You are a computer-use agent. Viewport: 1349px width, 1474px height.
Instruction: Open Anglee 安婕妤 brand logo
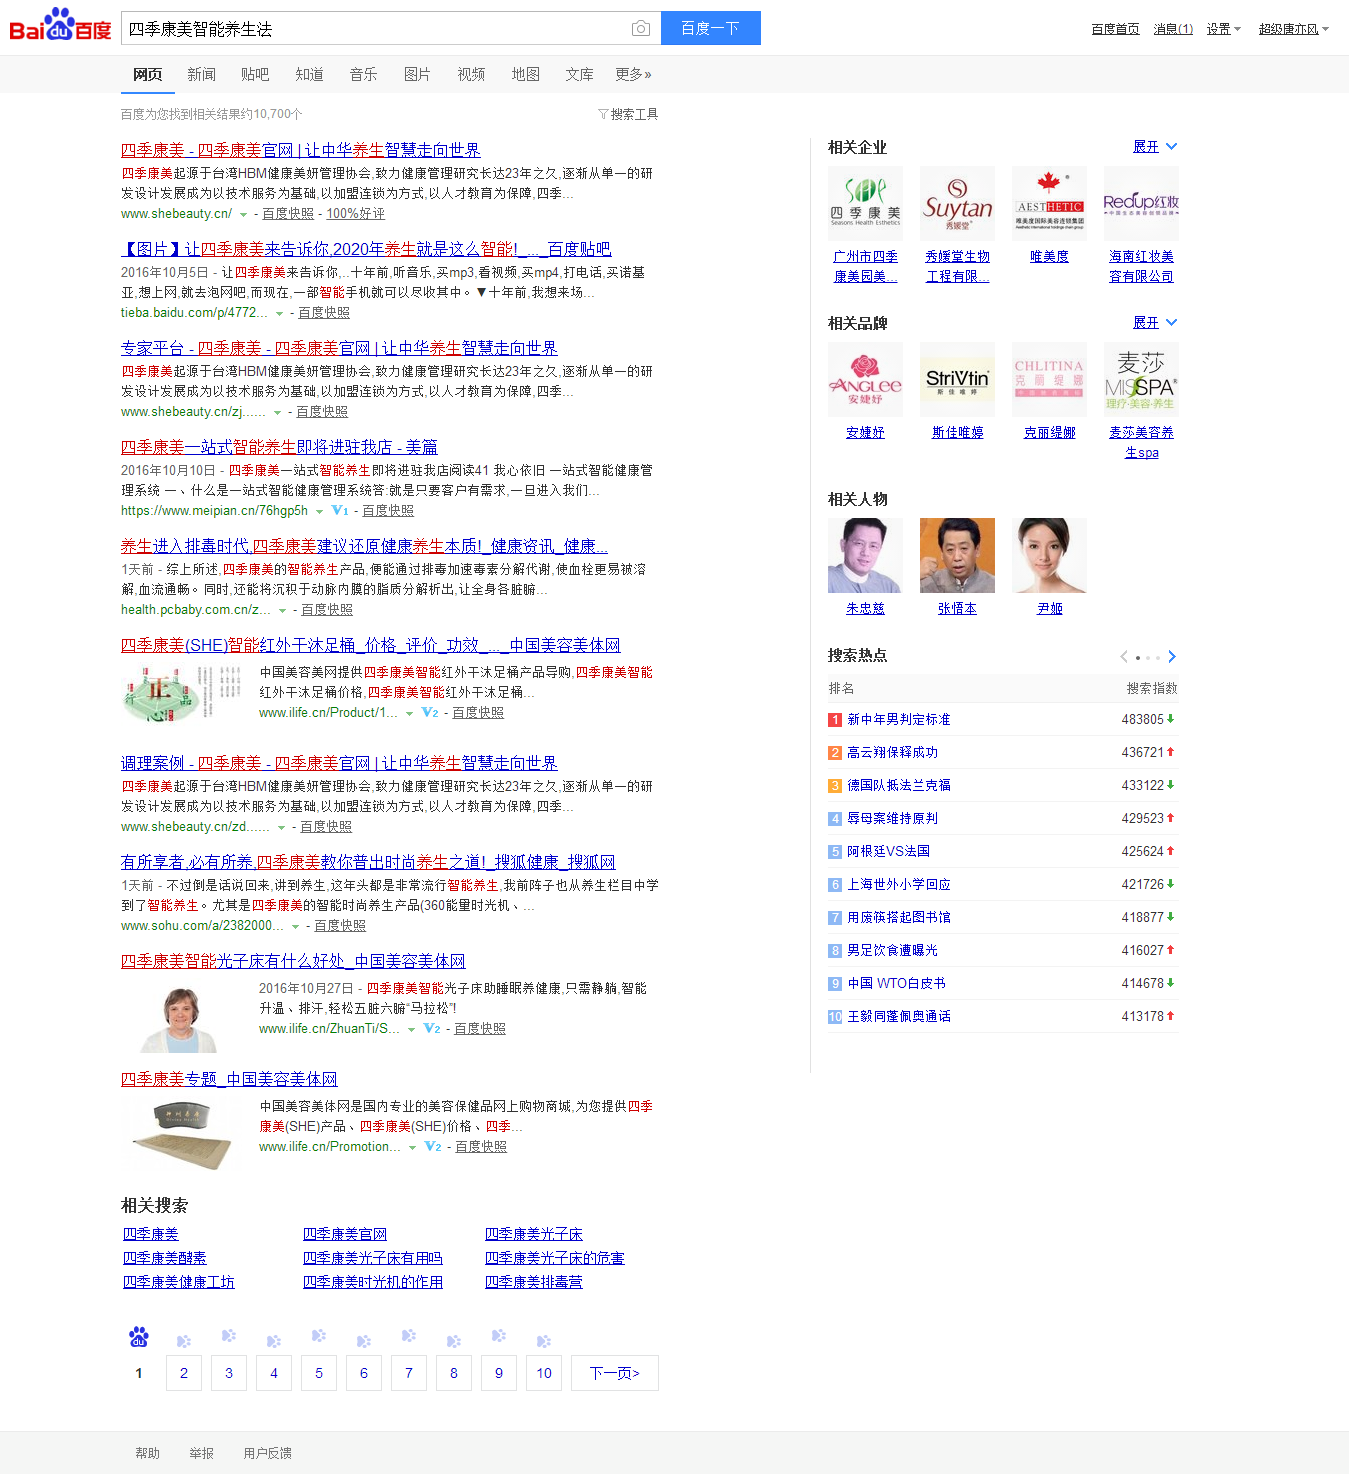865,380
